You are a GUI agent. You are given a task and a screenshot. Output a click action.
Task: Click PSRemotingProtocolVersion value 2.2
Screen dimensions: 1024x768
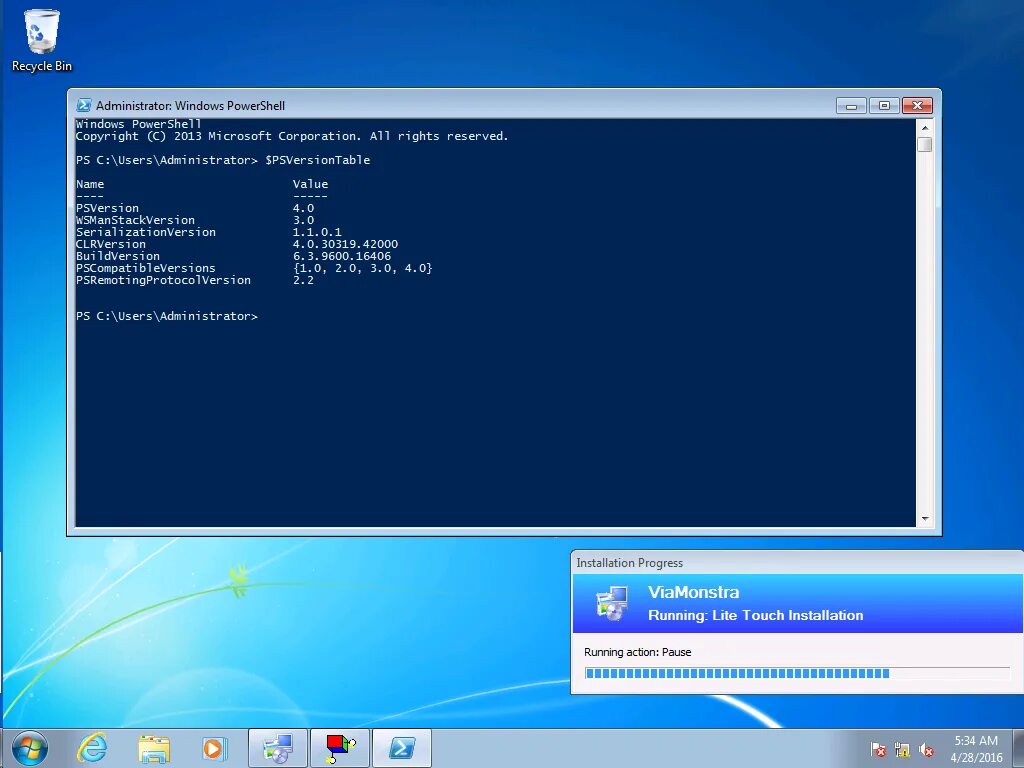[x=303, y=280]
